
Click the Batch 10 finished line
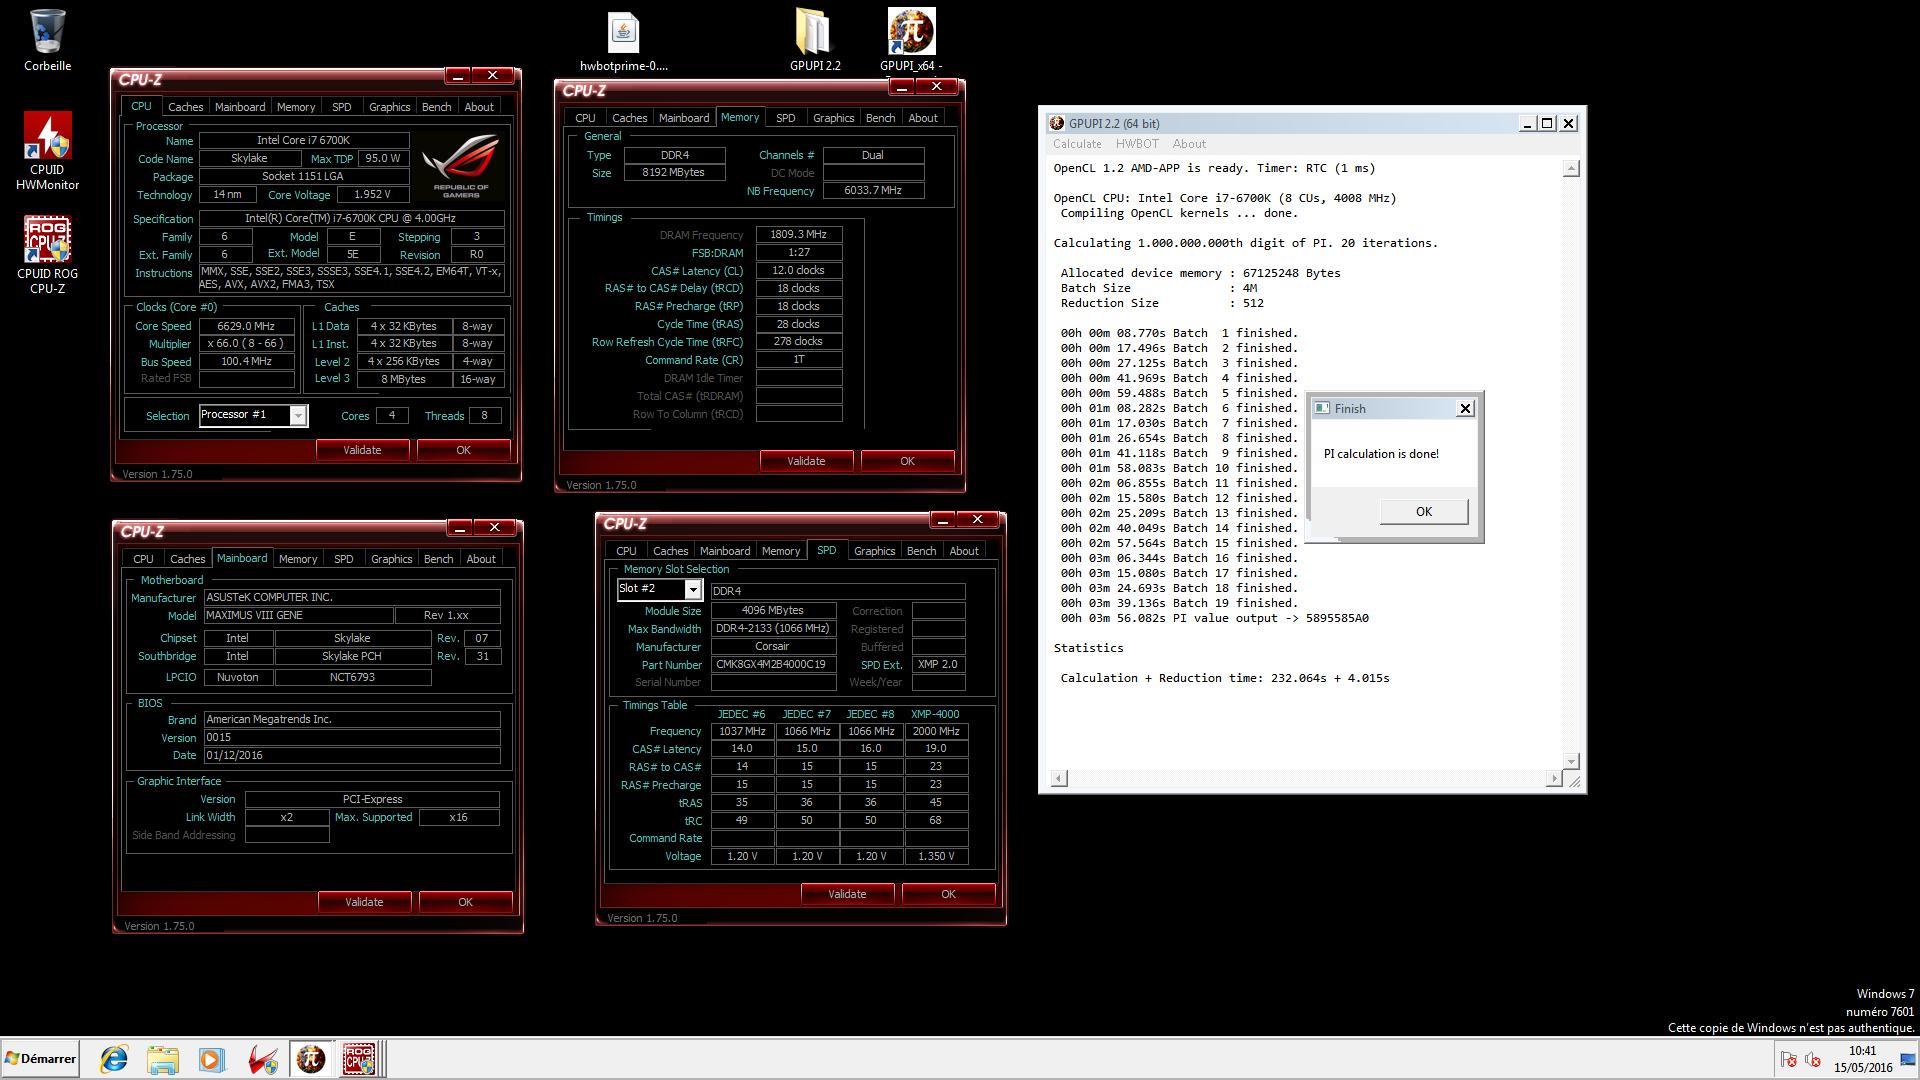(x=1179, y=468)
